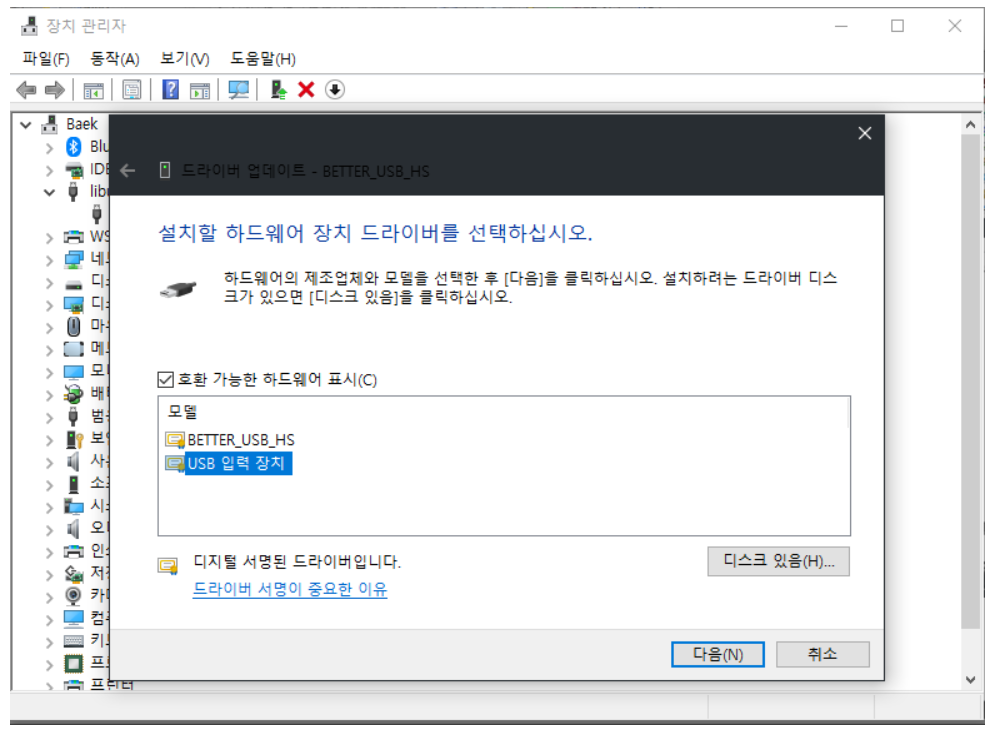Screen dimensions: 992x729
Task: Click the red X uninstall device icon
Action: click(x=306, y=90)
